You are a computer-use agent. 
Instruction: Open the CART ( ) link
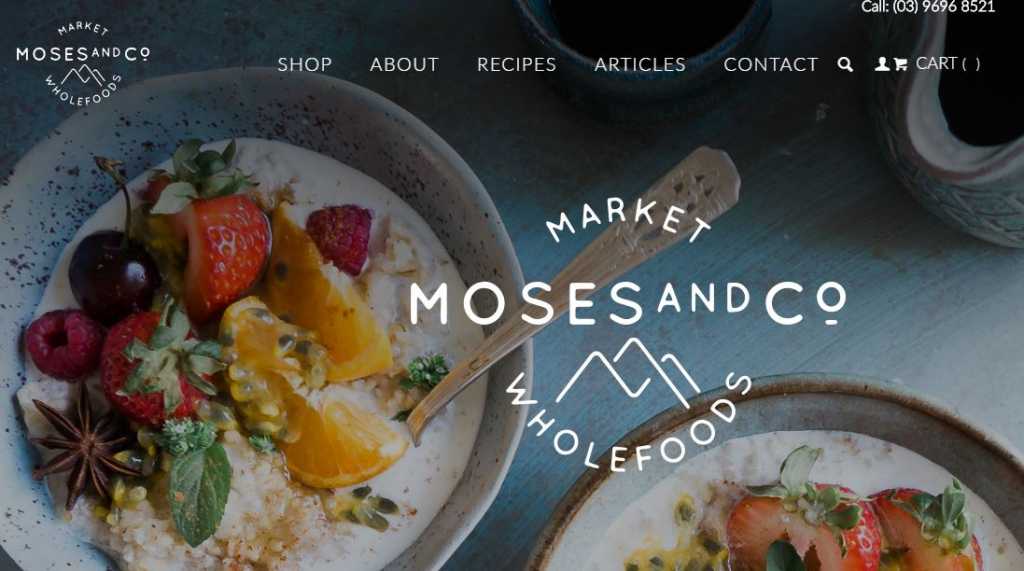tap(948, 63)
